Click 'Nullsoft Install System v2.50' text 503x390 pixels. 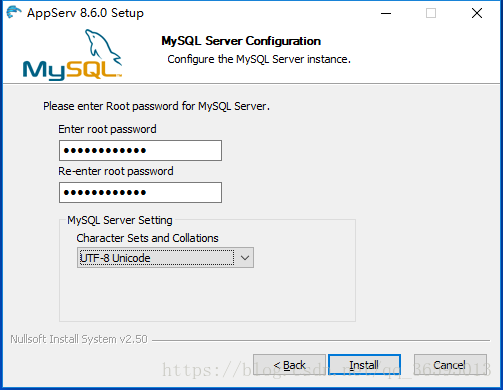click(x=79, y=339)
